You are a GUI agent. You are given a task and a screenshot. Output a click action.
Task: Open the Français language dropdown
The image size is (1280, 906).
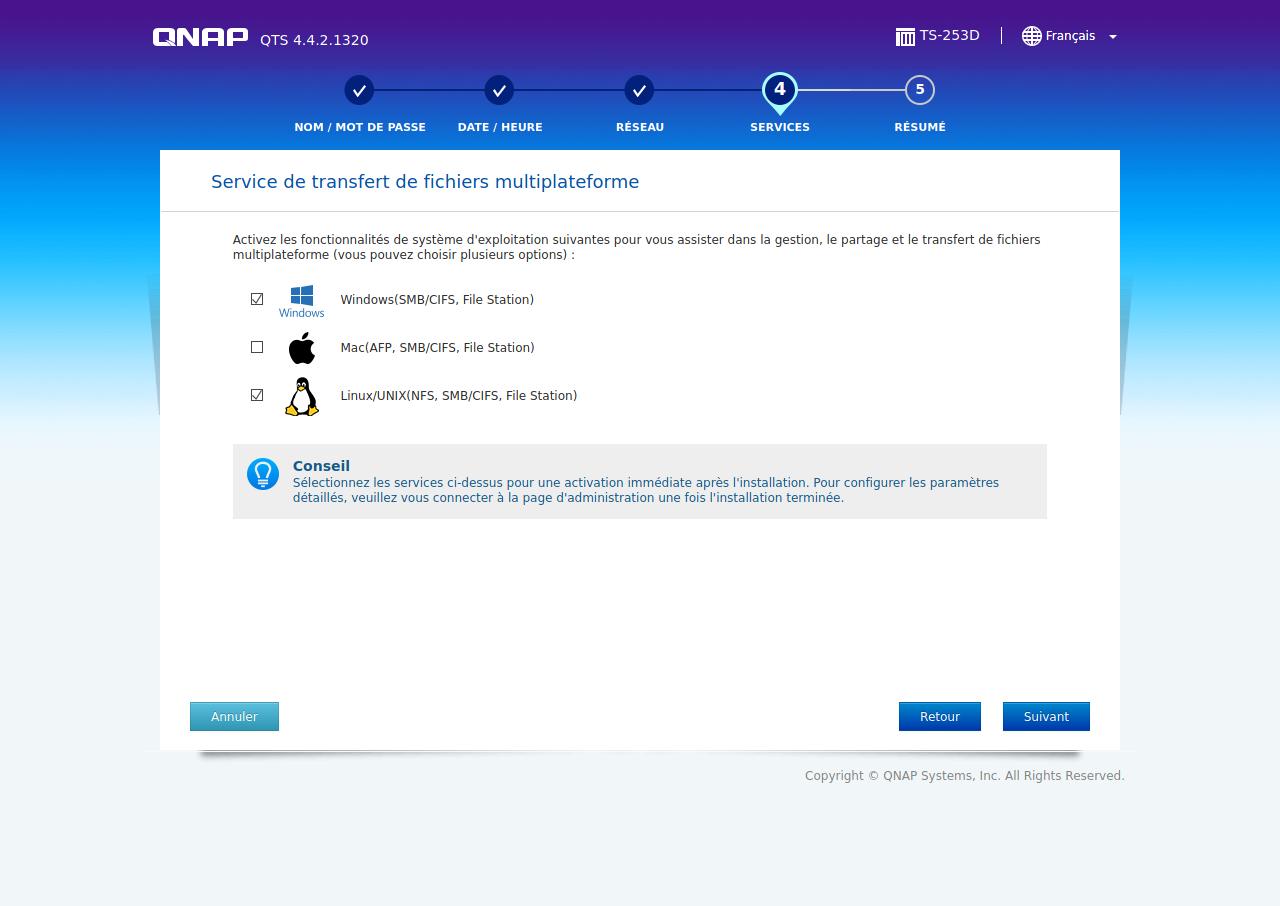(1070, 36)
